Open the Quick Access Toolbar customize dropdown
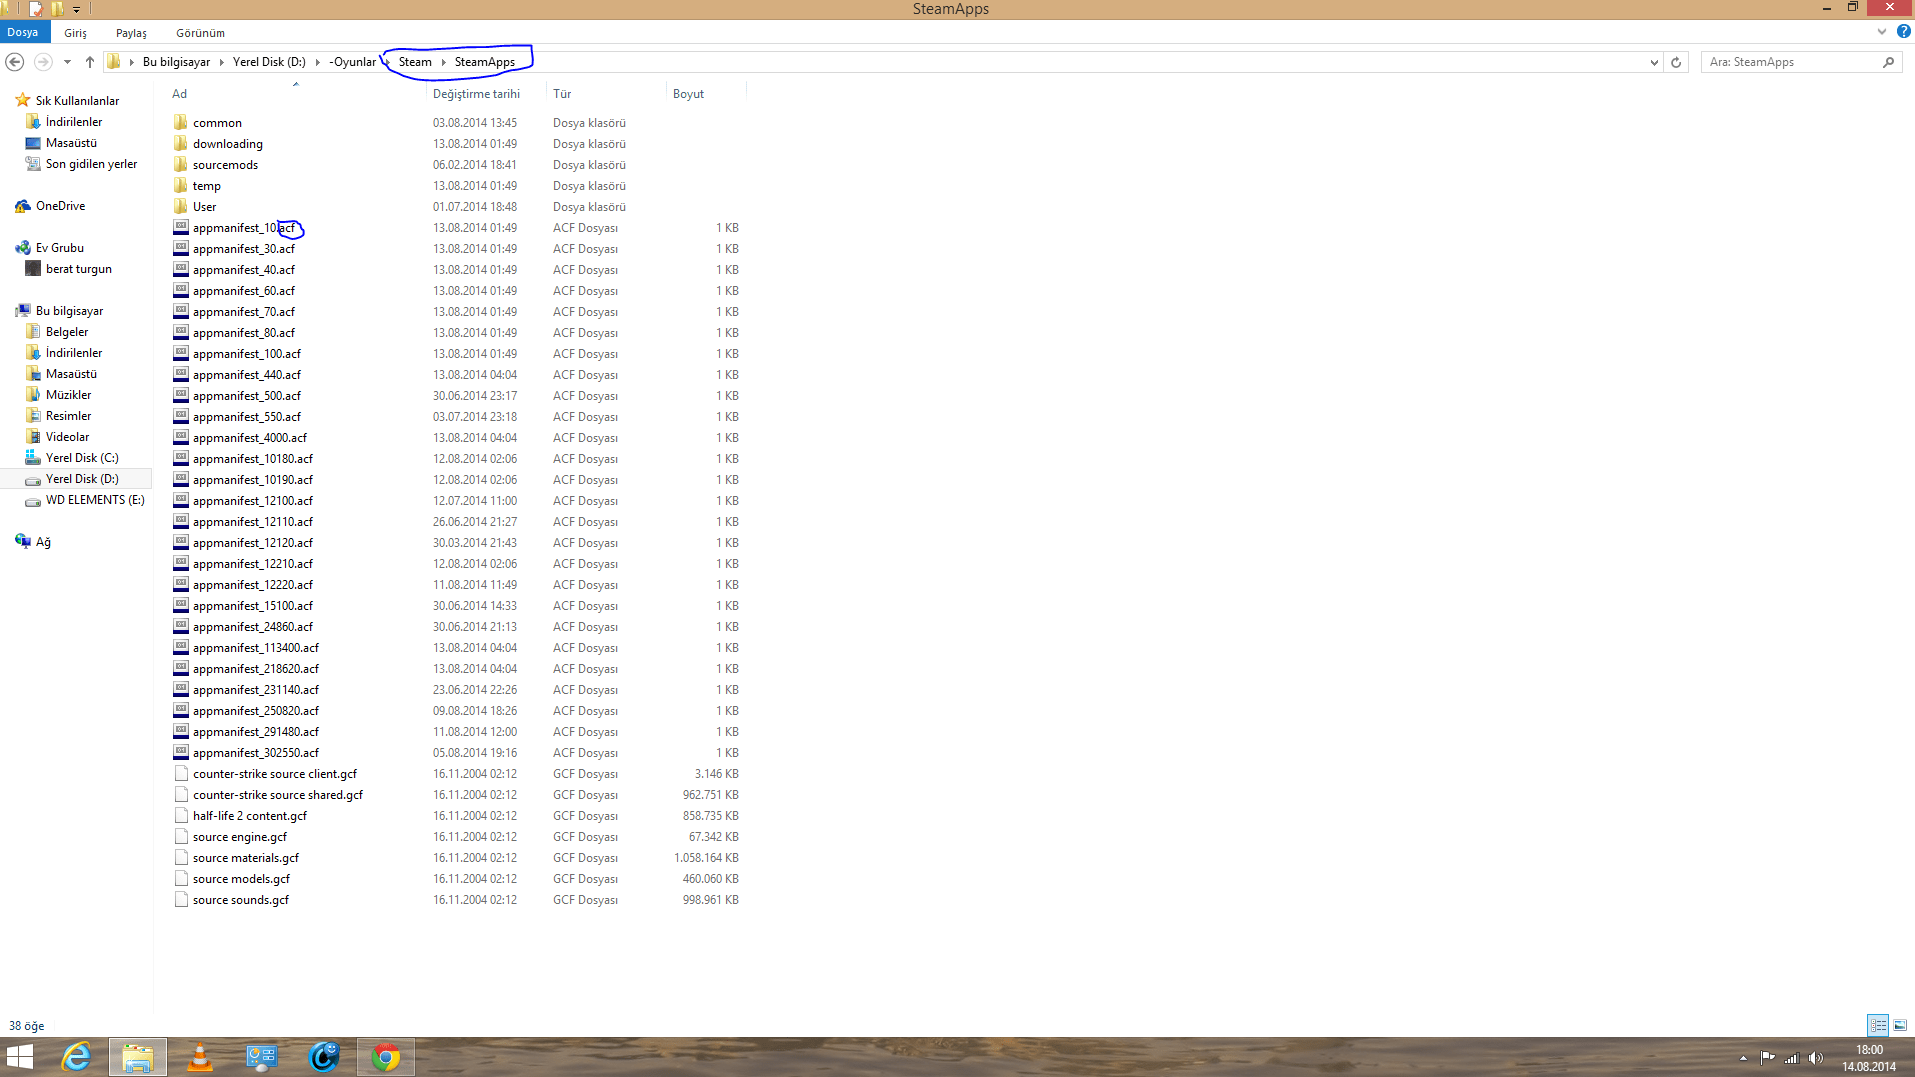The image size is (1915, 1077). (x=76, y=9)
